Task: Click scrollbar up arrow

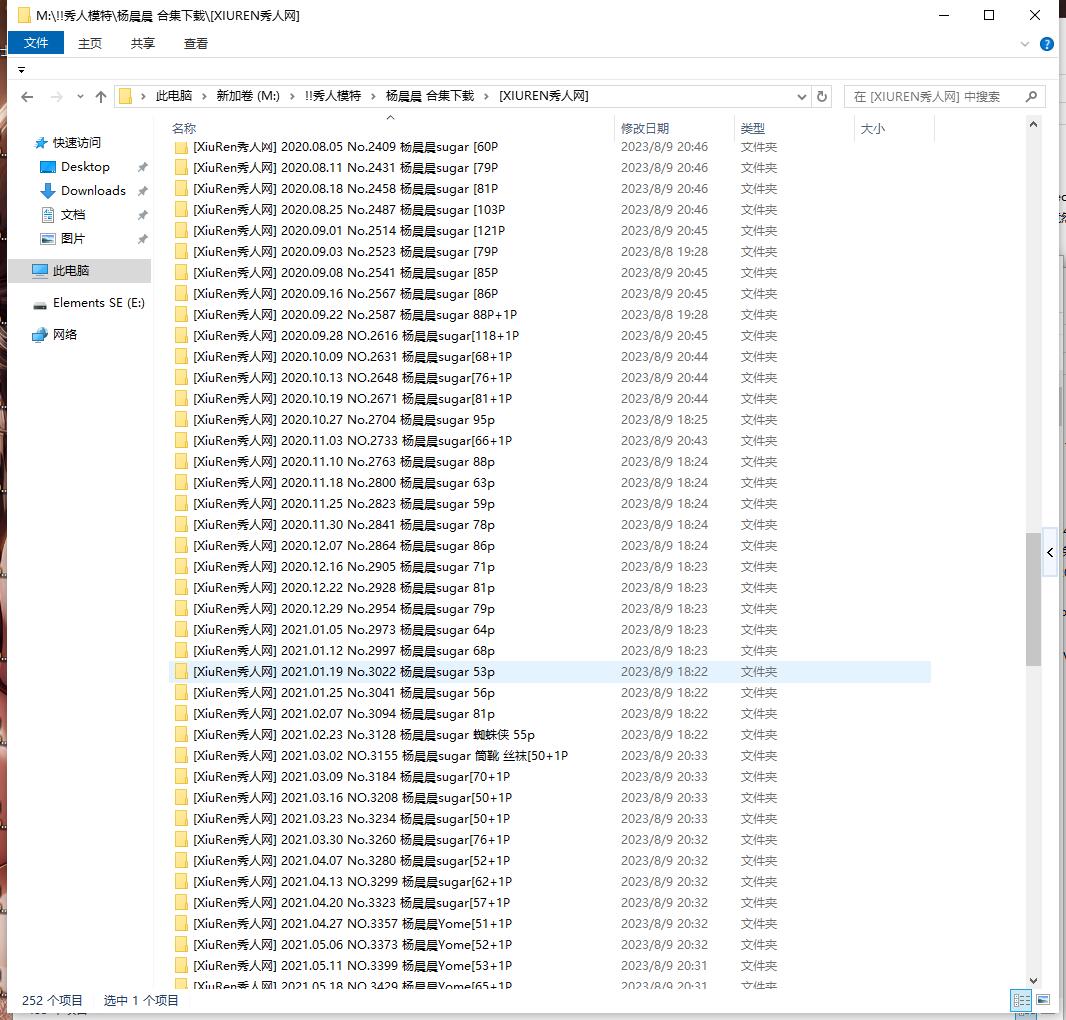Action: coord(1033,124)
